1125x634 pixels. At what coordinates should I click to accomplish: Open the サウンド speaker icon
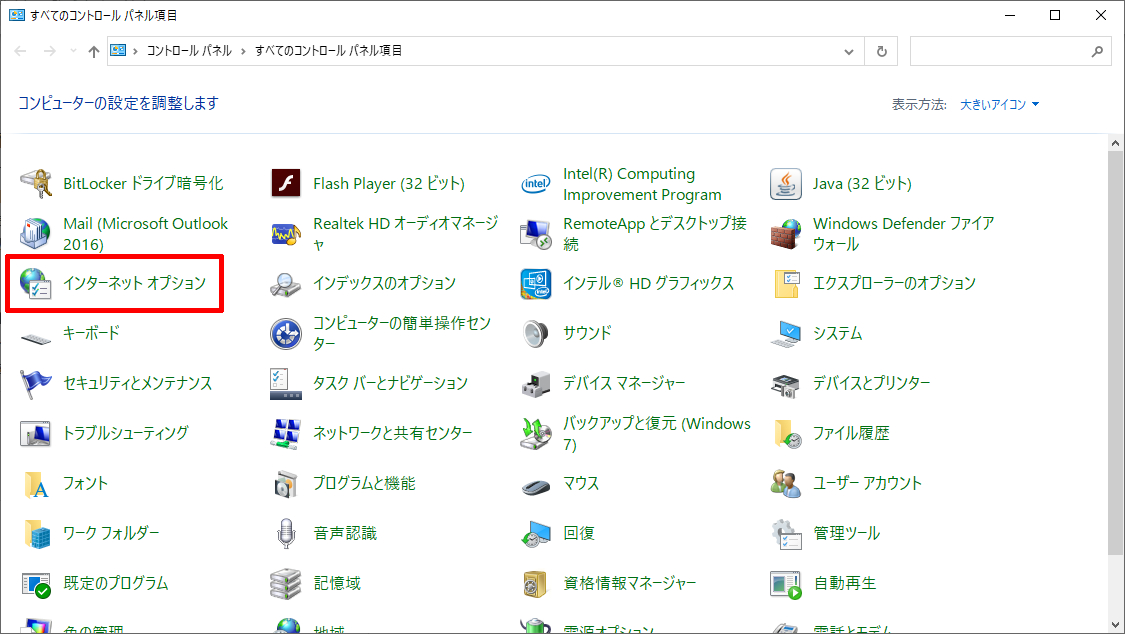[x=535, y=333]
